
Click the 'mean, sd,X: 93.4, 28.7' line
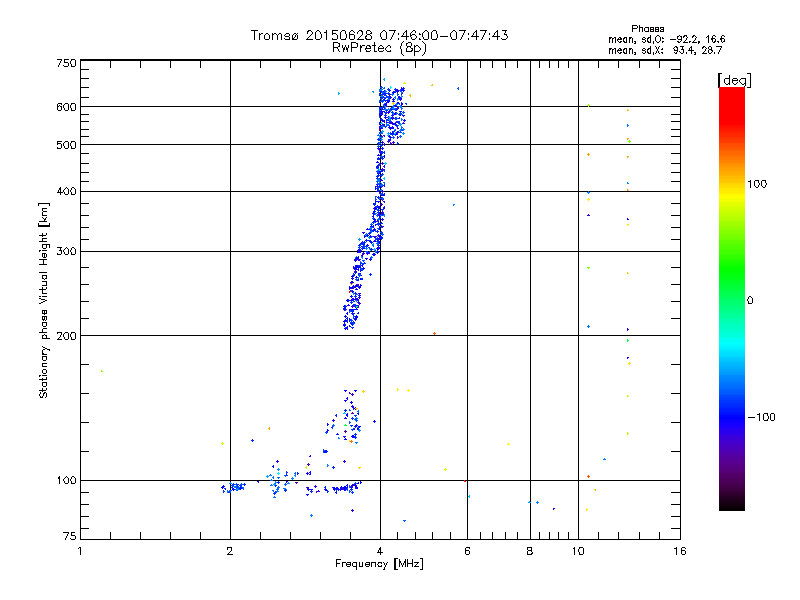pos(665,50)
